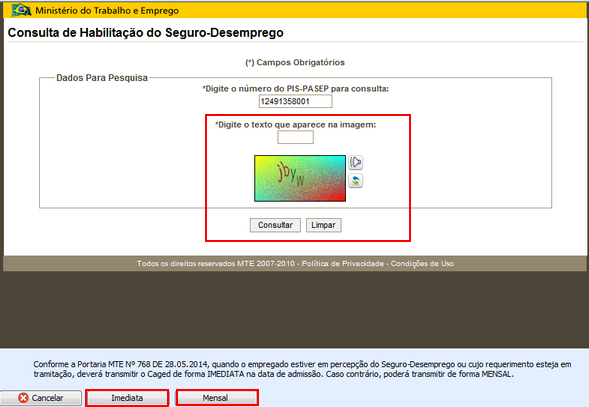Clear the form using the Limpar button
The width and height of the screenshot is (589, 407).
tap(323, 225)
